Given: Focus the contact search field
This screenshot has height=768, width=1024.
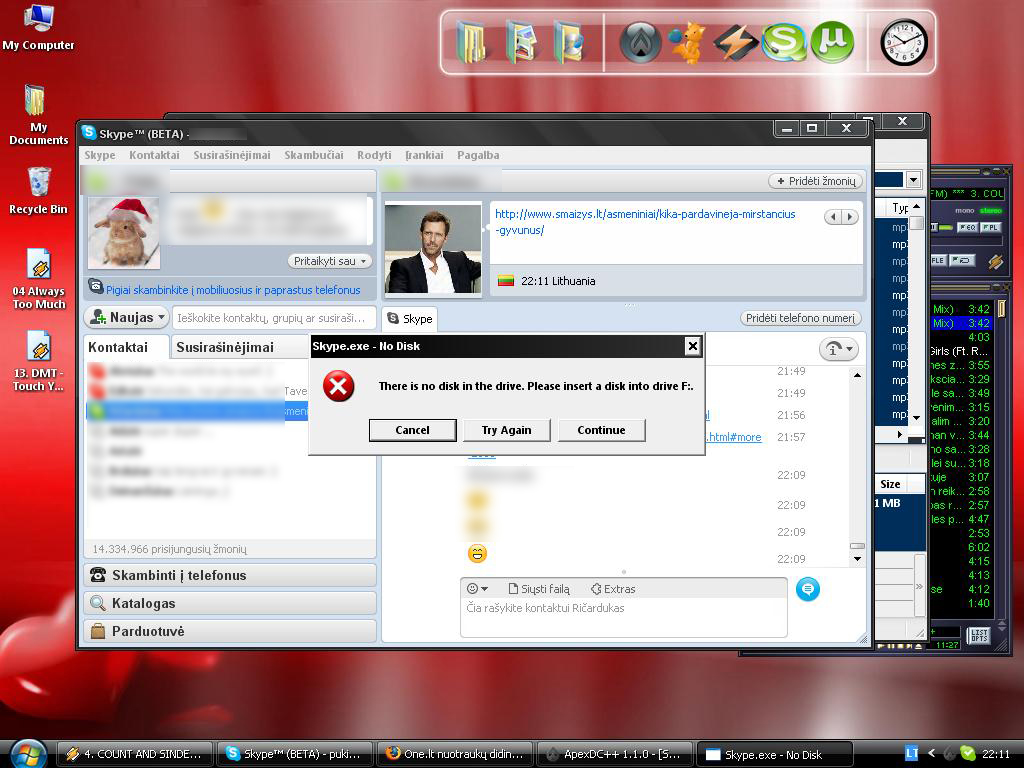Looking at the screenshot, I should click(274, 318).
